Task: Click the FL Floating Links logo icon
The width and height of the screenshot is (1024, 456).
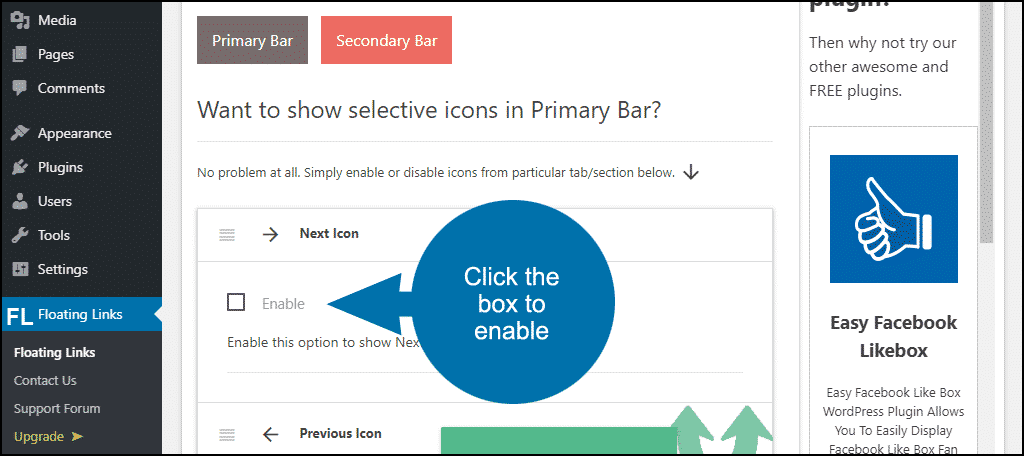Action: tap(20, 316)
